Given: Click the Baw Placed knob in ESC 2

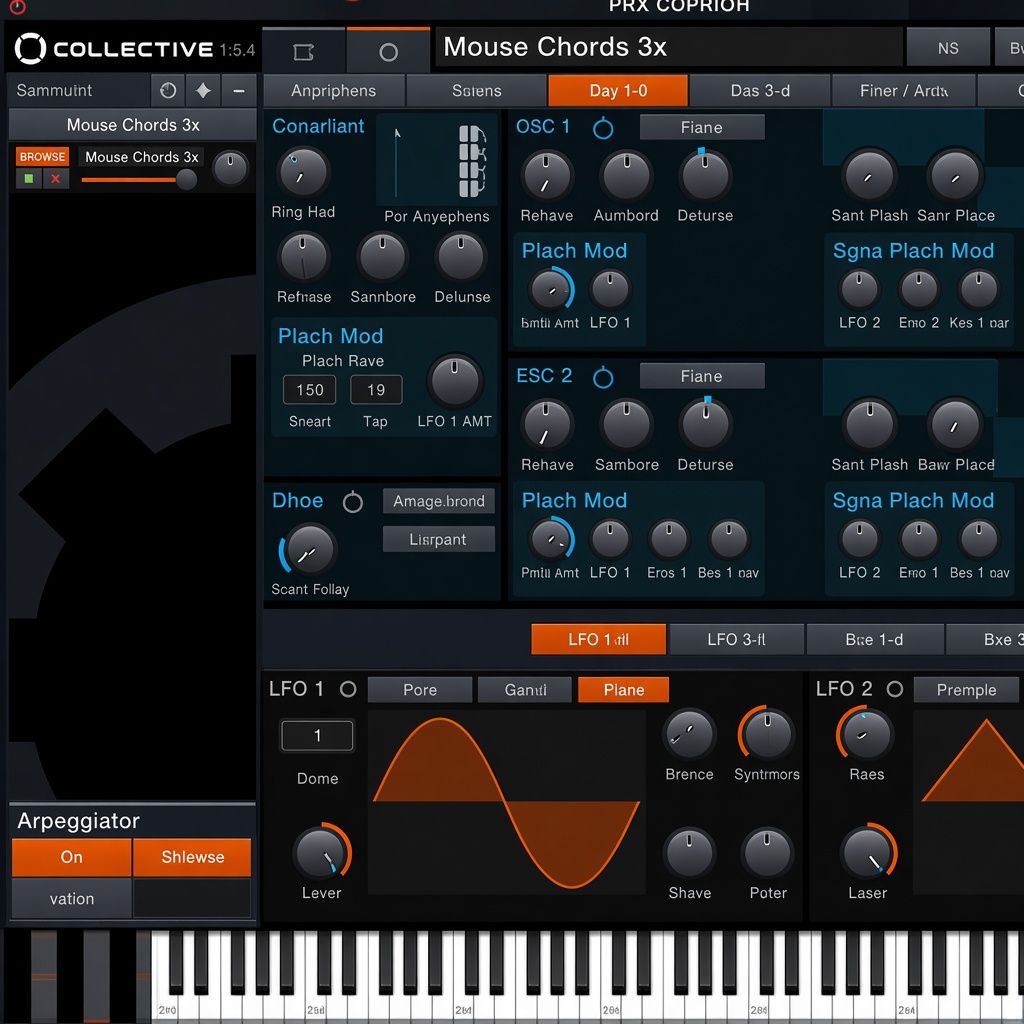Looking at the screenshot, I should pos(955,425).
